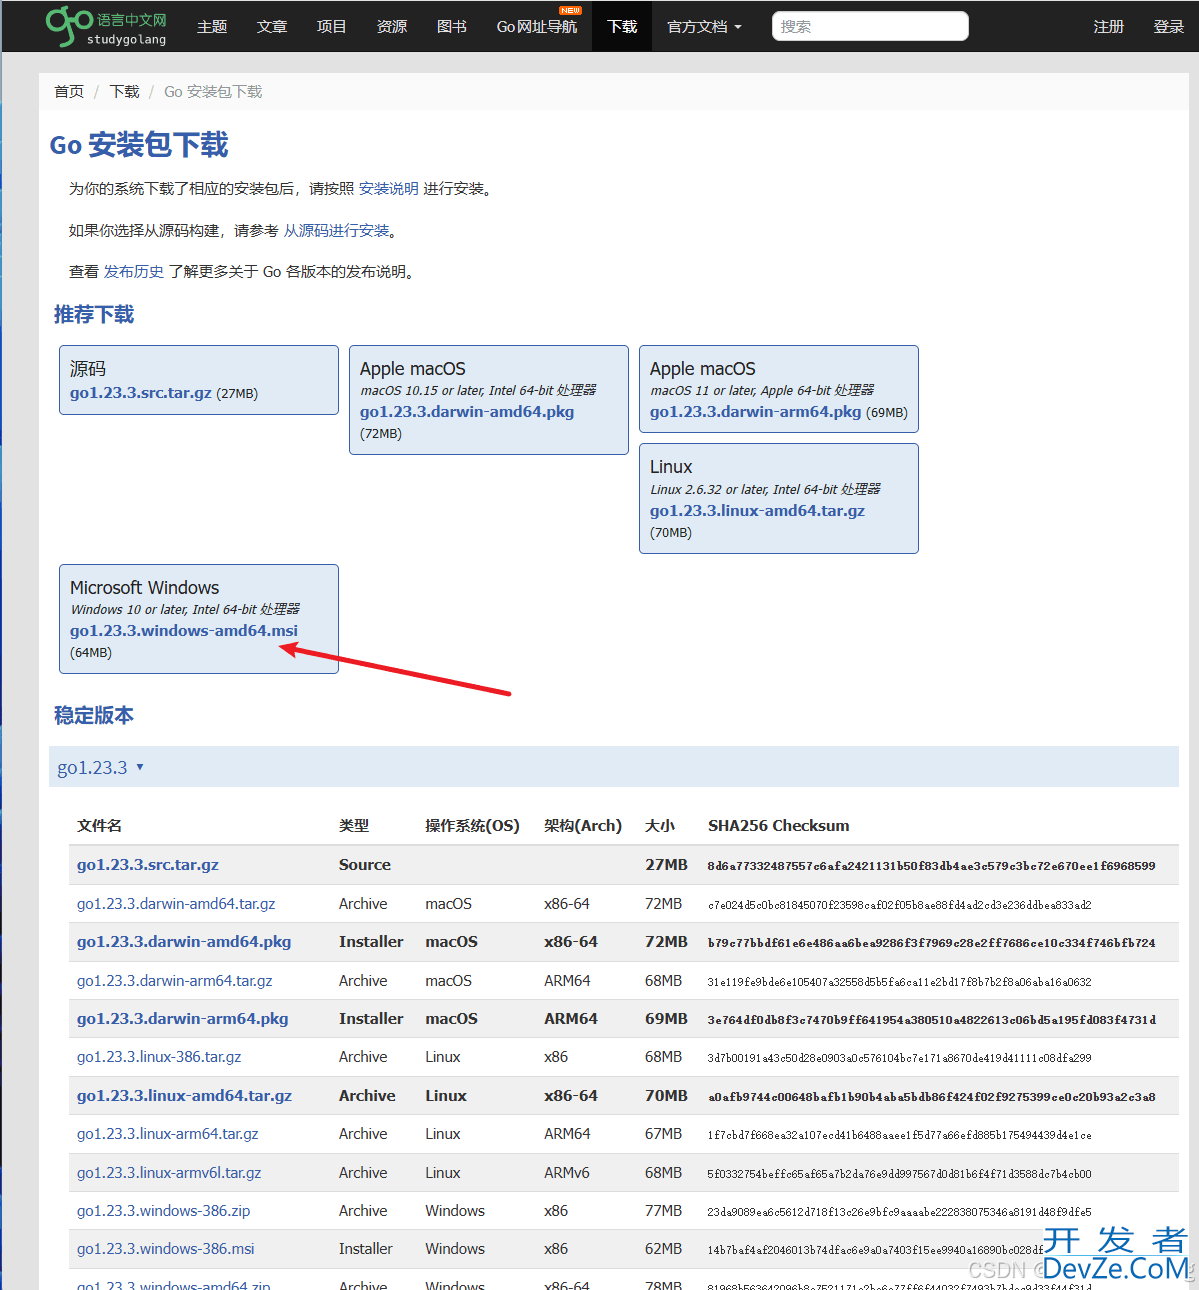Open the 从源码进行安装 link
The height and width of the screenshot is (1290, 1199).
click(x=337, y=231)
